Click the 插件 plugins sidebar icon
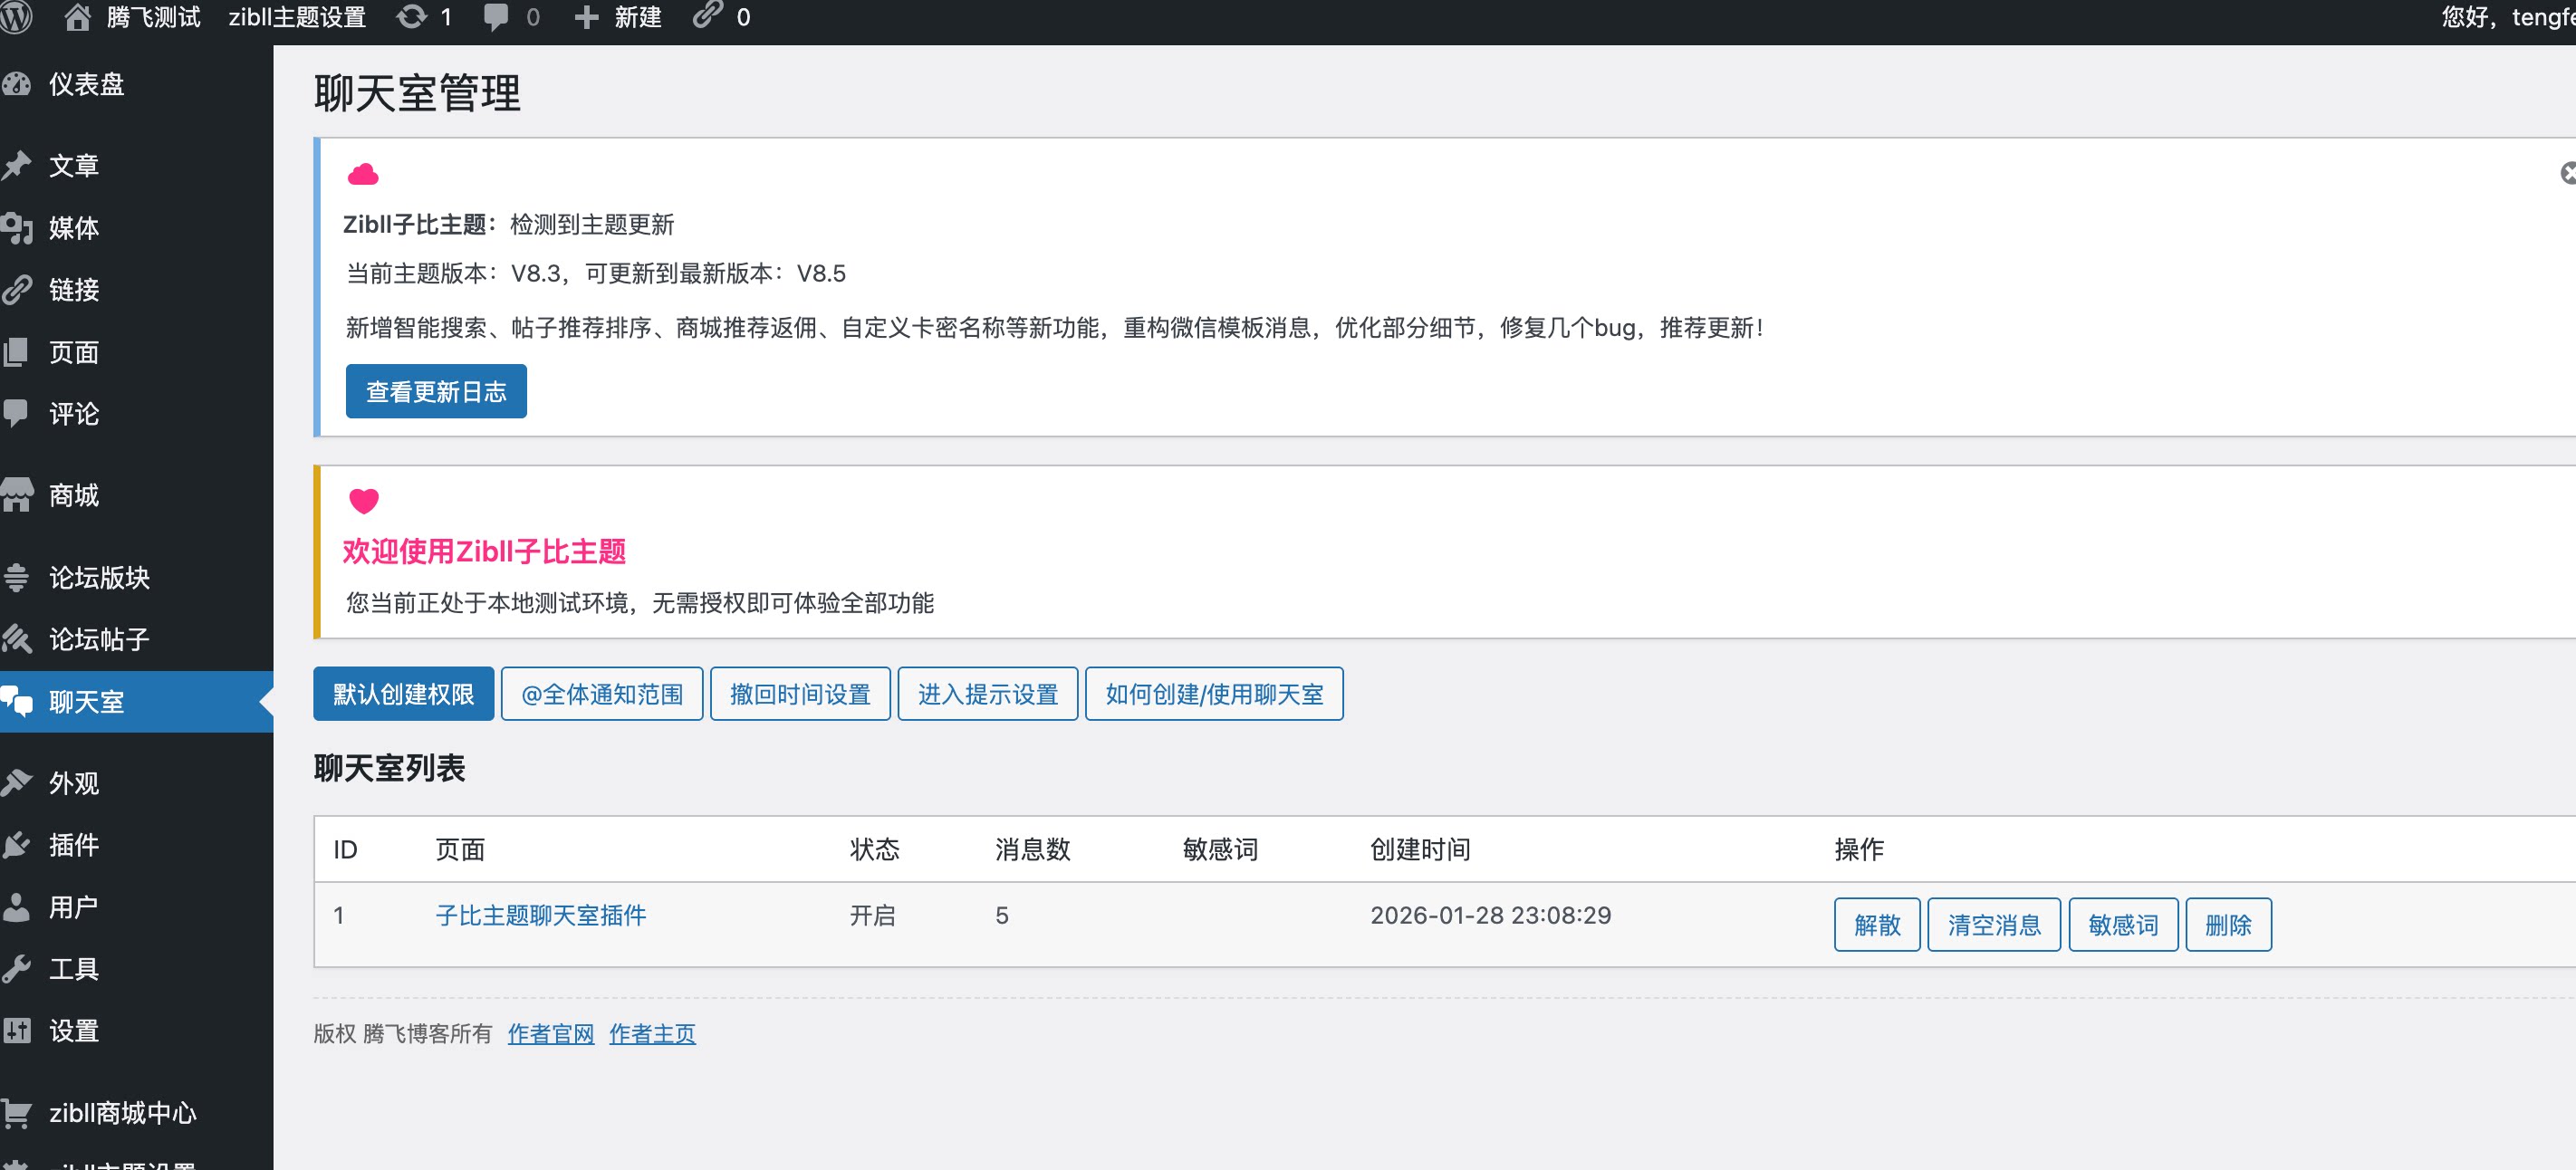2576x1170 pixels. (x=16, y=845)
